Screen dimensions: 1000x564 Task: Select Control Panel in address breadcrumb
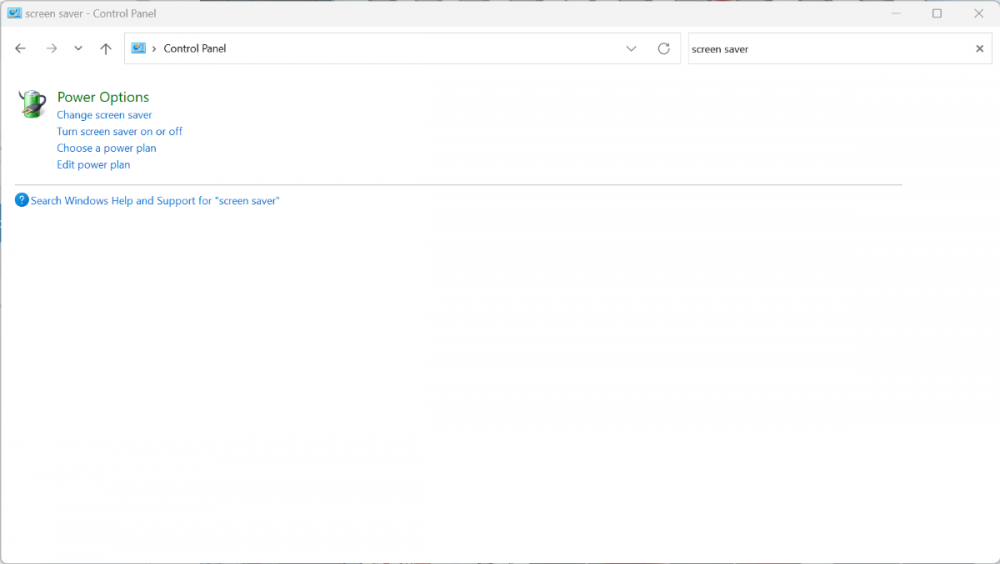point(195,48)
